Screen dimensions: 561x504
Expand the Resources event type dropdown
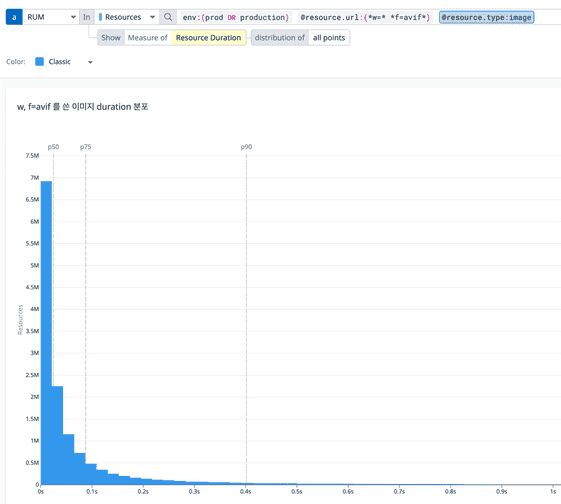point(127,17)
